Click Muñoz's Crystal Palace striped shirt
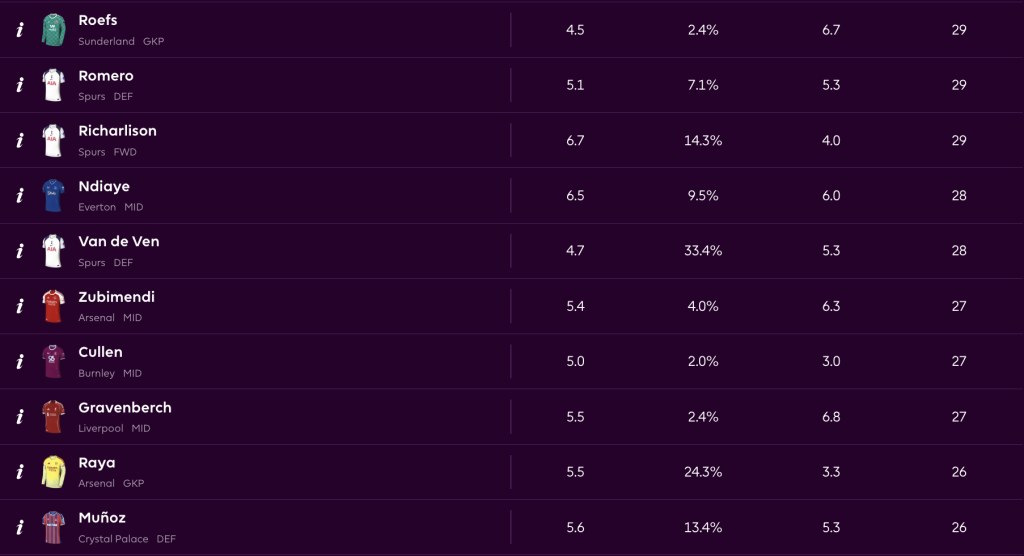This screenshot has height=556, width=1024. click(x=53, y=528)
